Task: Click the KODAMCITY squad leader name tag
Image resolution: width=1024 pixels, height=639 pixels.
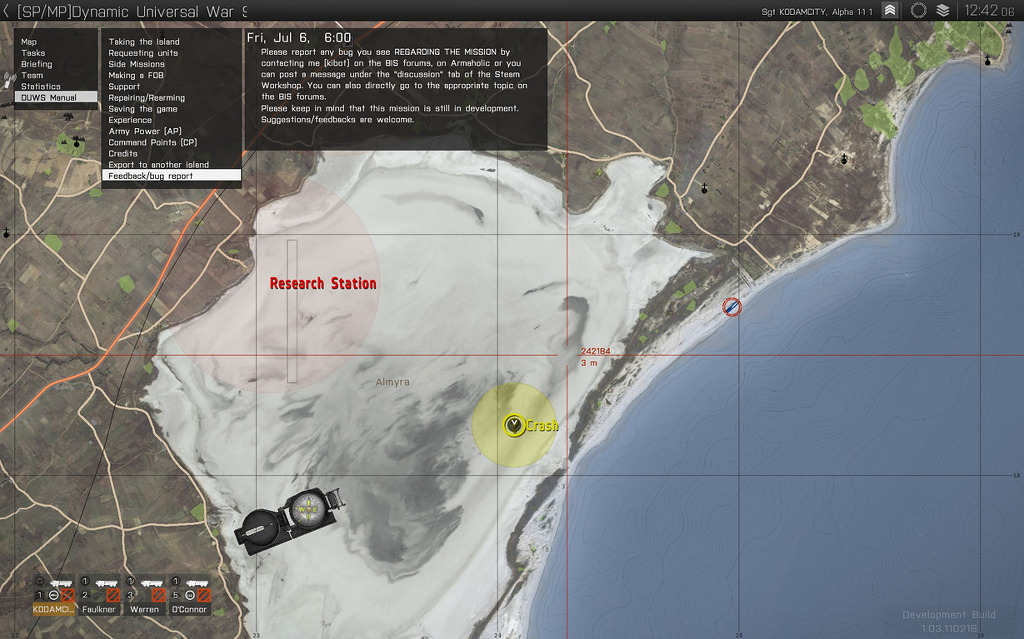Action: point(54,608)
